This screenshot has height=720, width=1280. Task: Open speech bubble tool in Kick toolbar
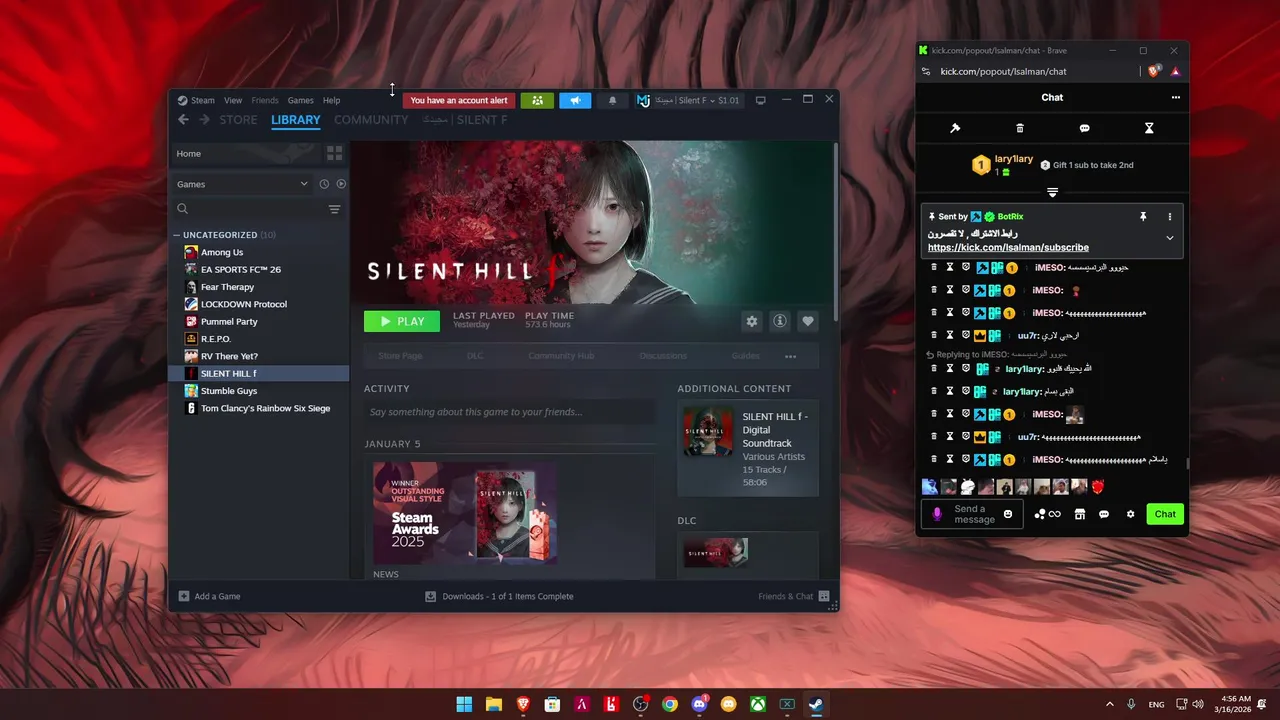tap(1085, 128)
